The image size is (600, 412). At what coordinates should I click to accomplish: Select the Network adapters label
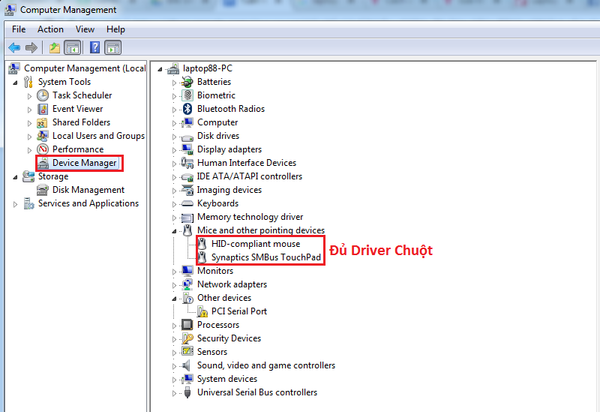[x=232, y=284]
